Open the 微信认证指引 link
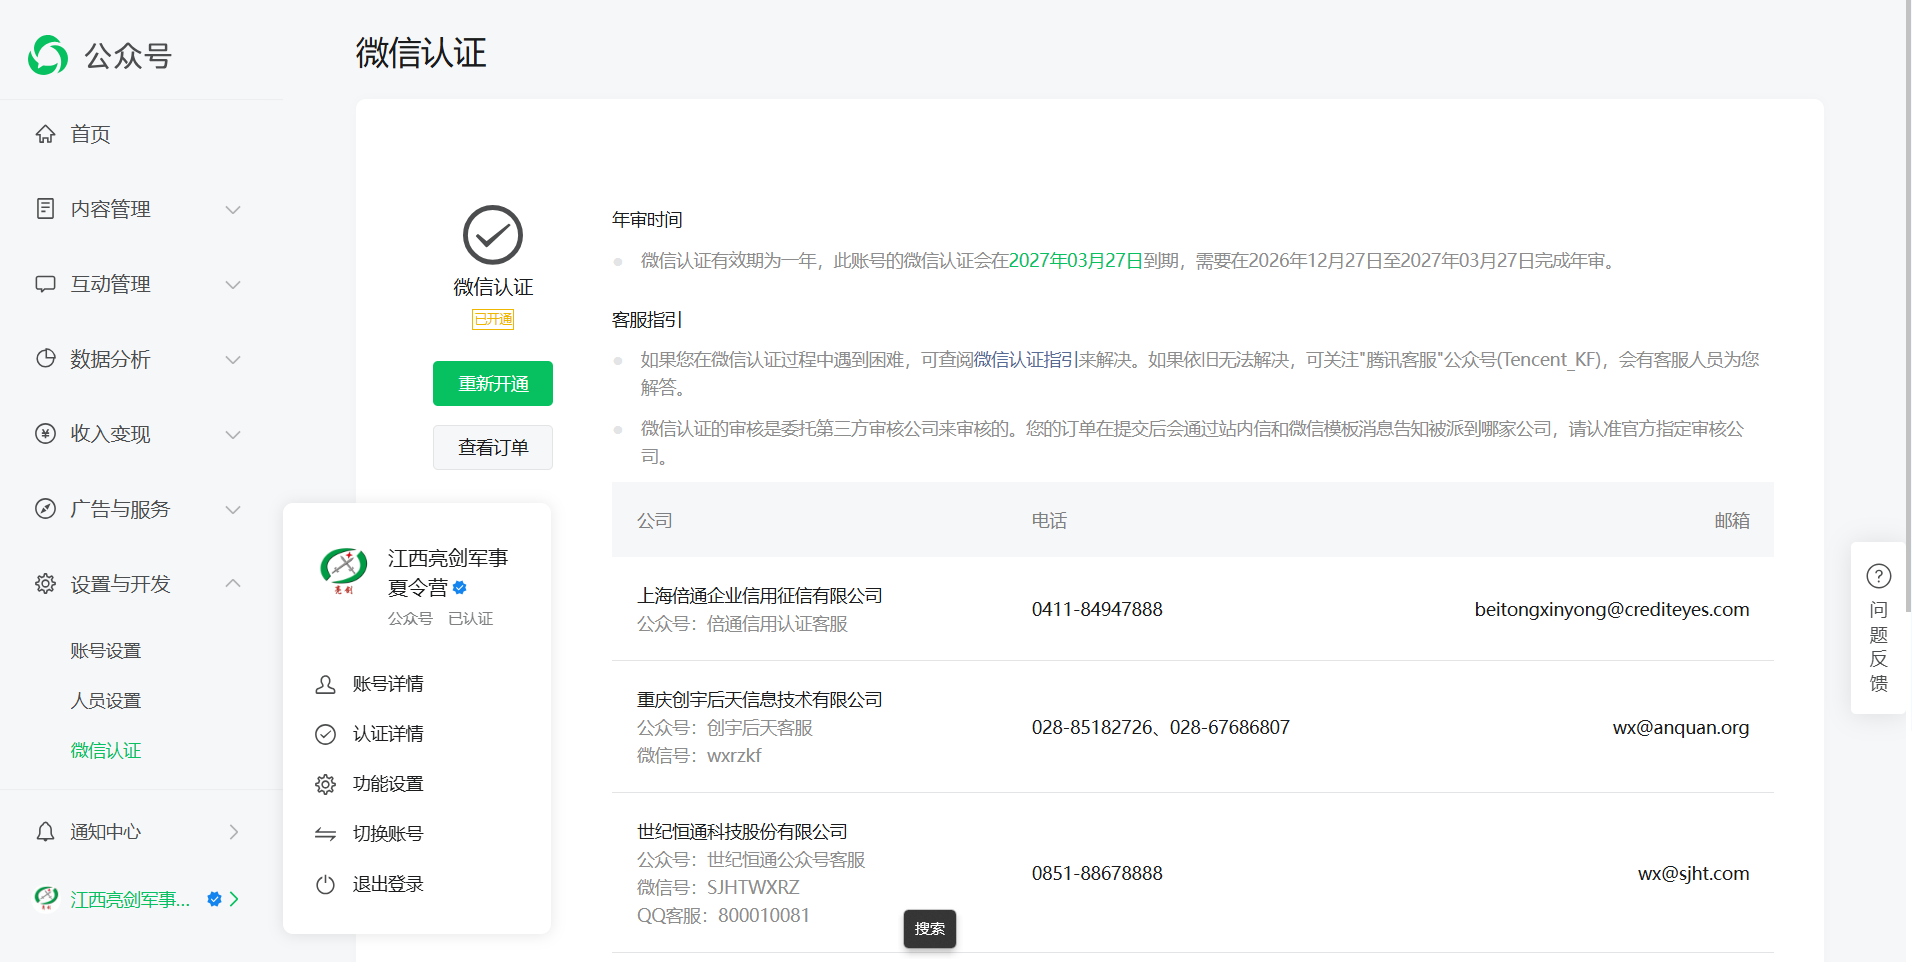The height and width of the screenshot is (962, 1912). [x=1025, y=360]
